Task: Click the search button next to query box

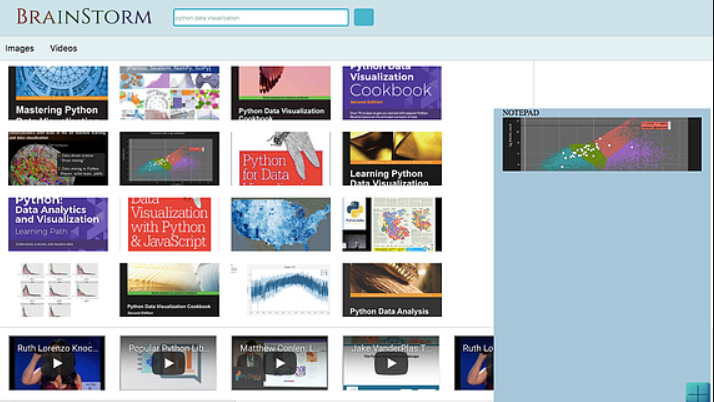Action: point(364,17)
